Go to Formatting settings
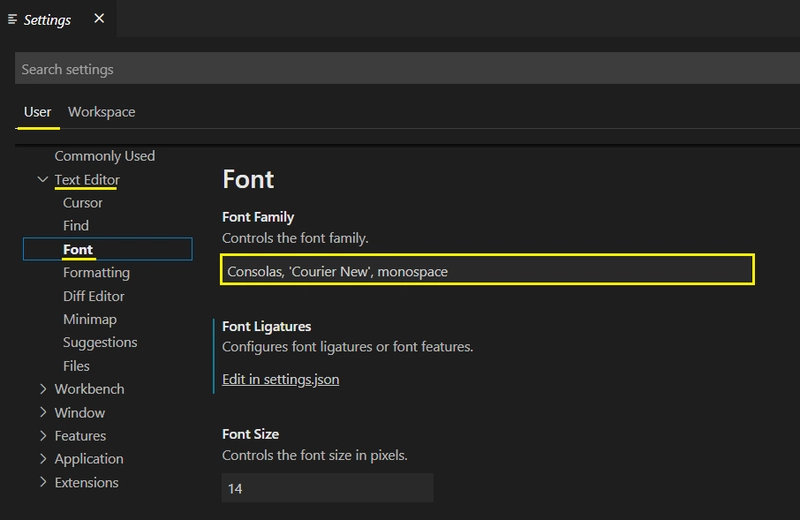Viewport: 800px width, 520px height. [96, 272]
